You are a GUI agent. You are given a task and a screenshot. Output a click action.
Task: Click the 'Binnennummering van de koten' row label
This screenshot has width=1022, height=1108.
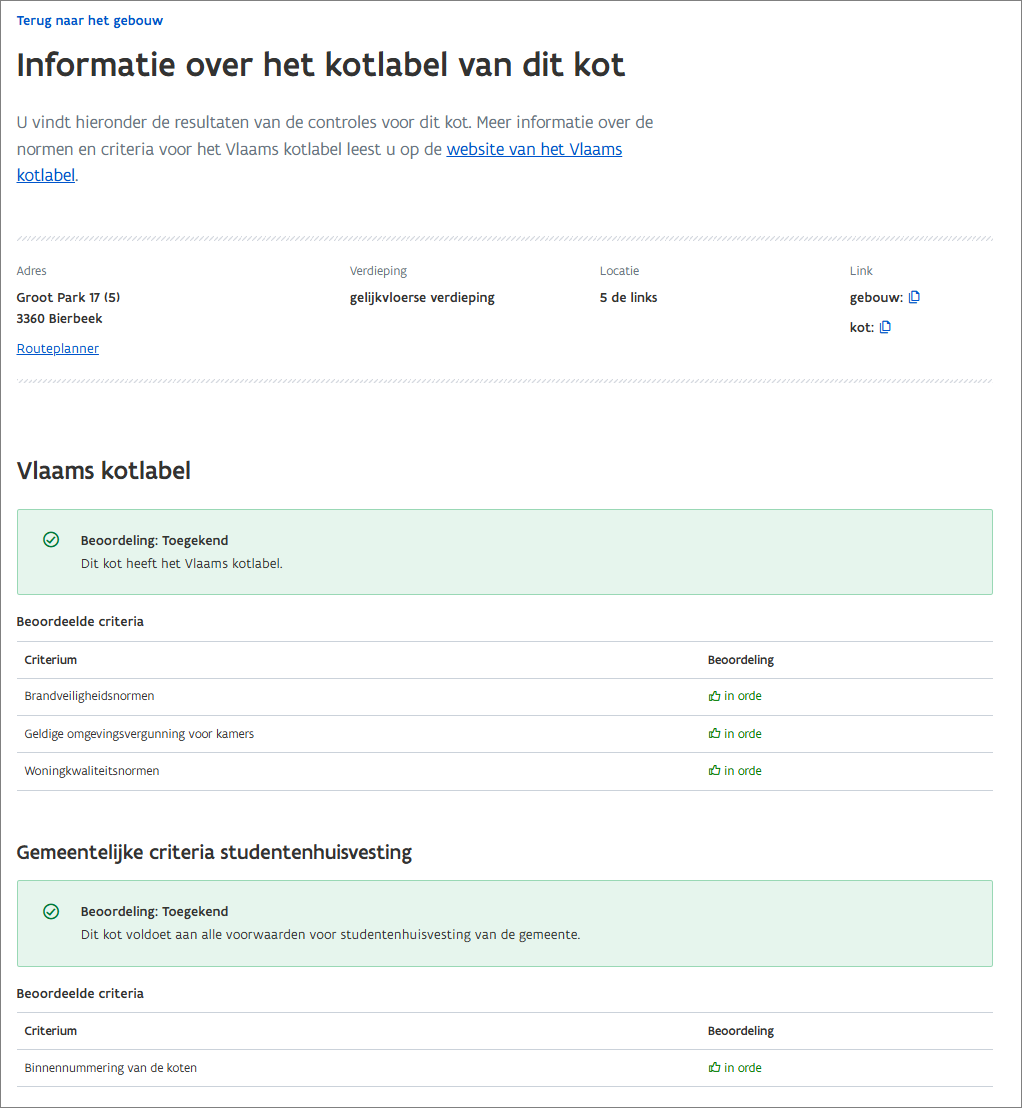(x=111, y=1068)
